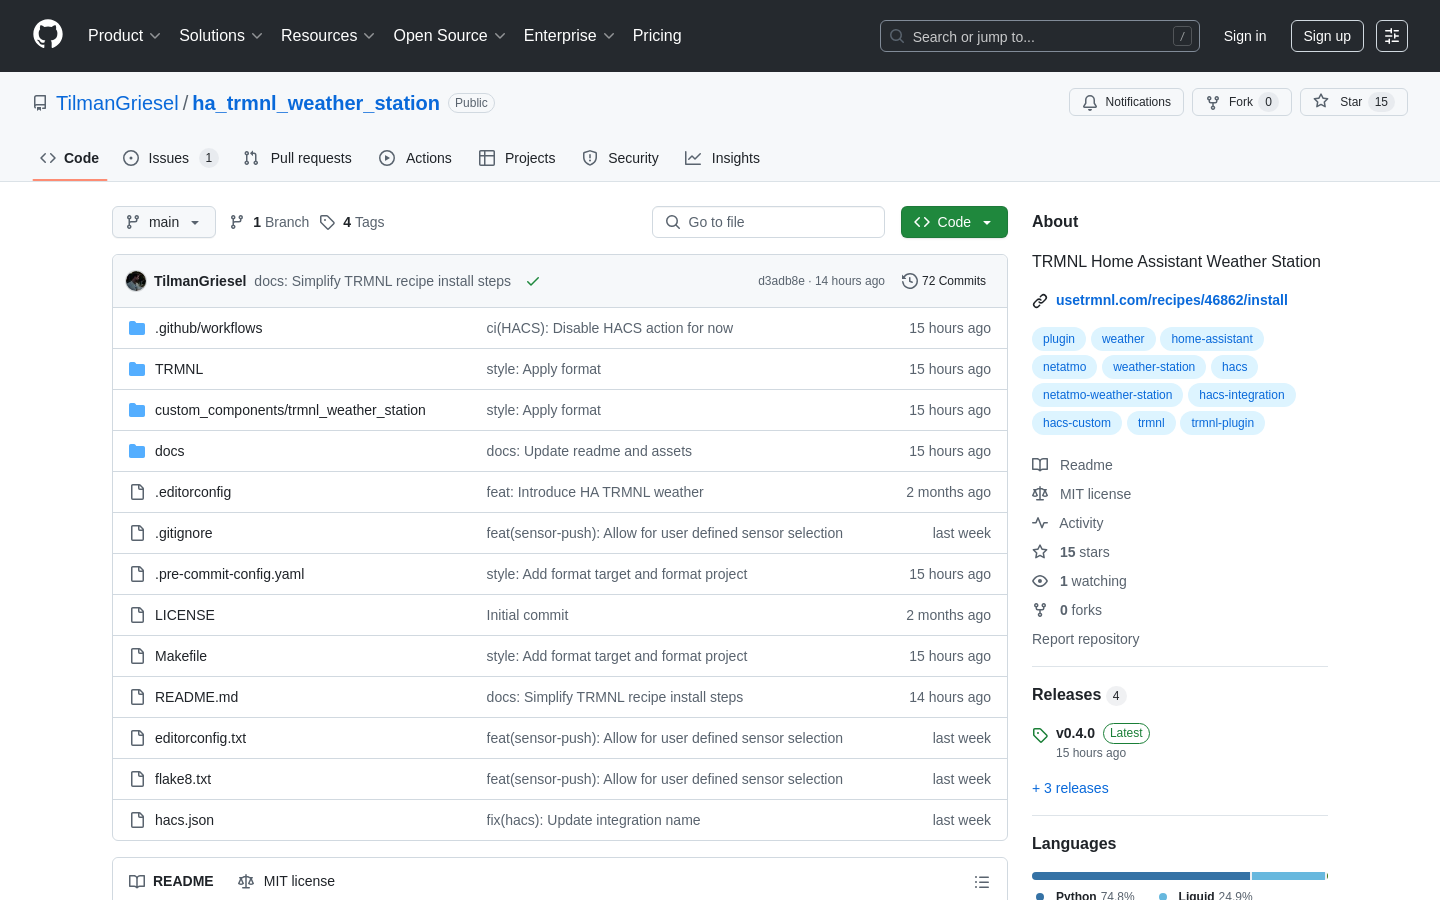Open the README outline list icon
1440x900 pixels.
coord(982,882)
